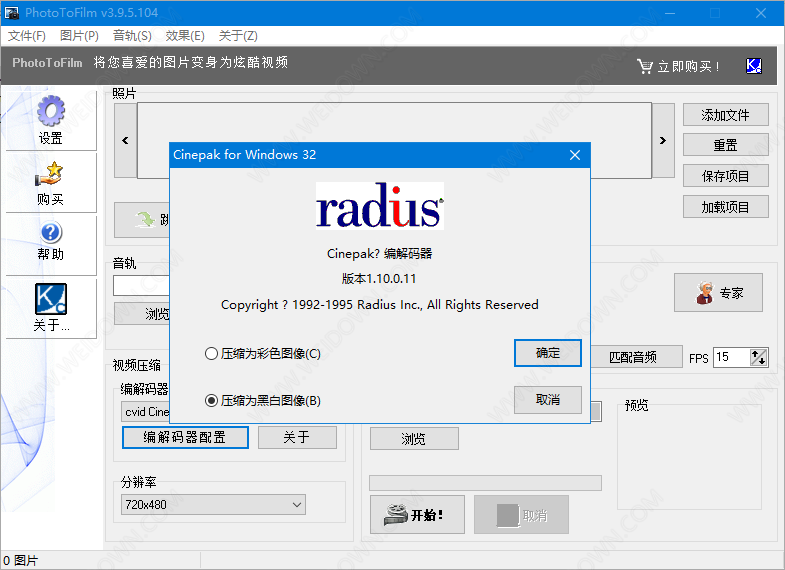Confirm the Cinepak dialog with 确定
This screenshot has width=785, height=570.
click(x=548, y=353)
